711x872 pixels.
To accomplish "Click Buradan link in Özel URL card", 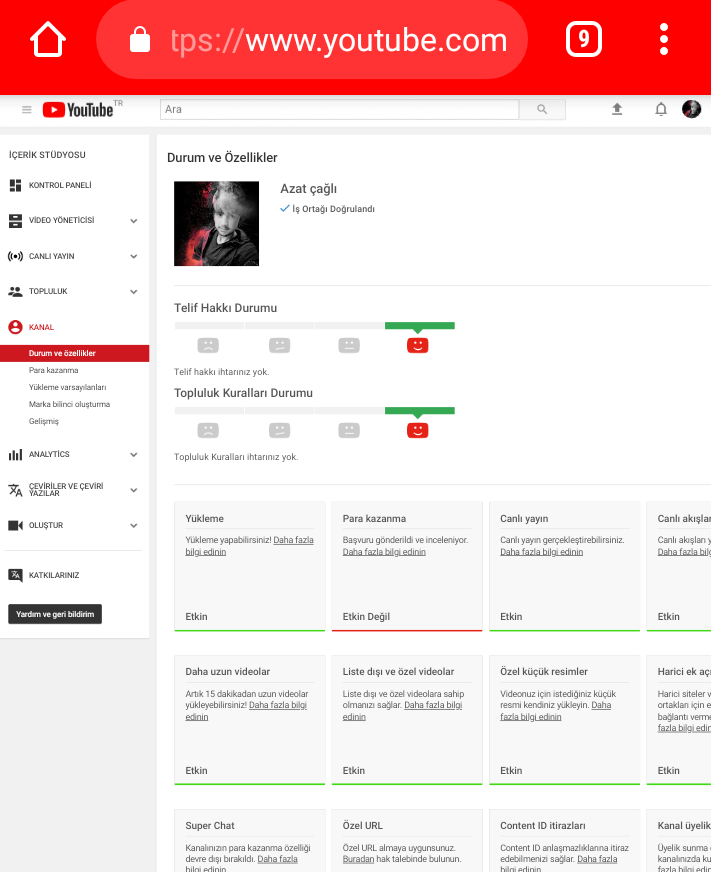I will [x=358, y=859].
